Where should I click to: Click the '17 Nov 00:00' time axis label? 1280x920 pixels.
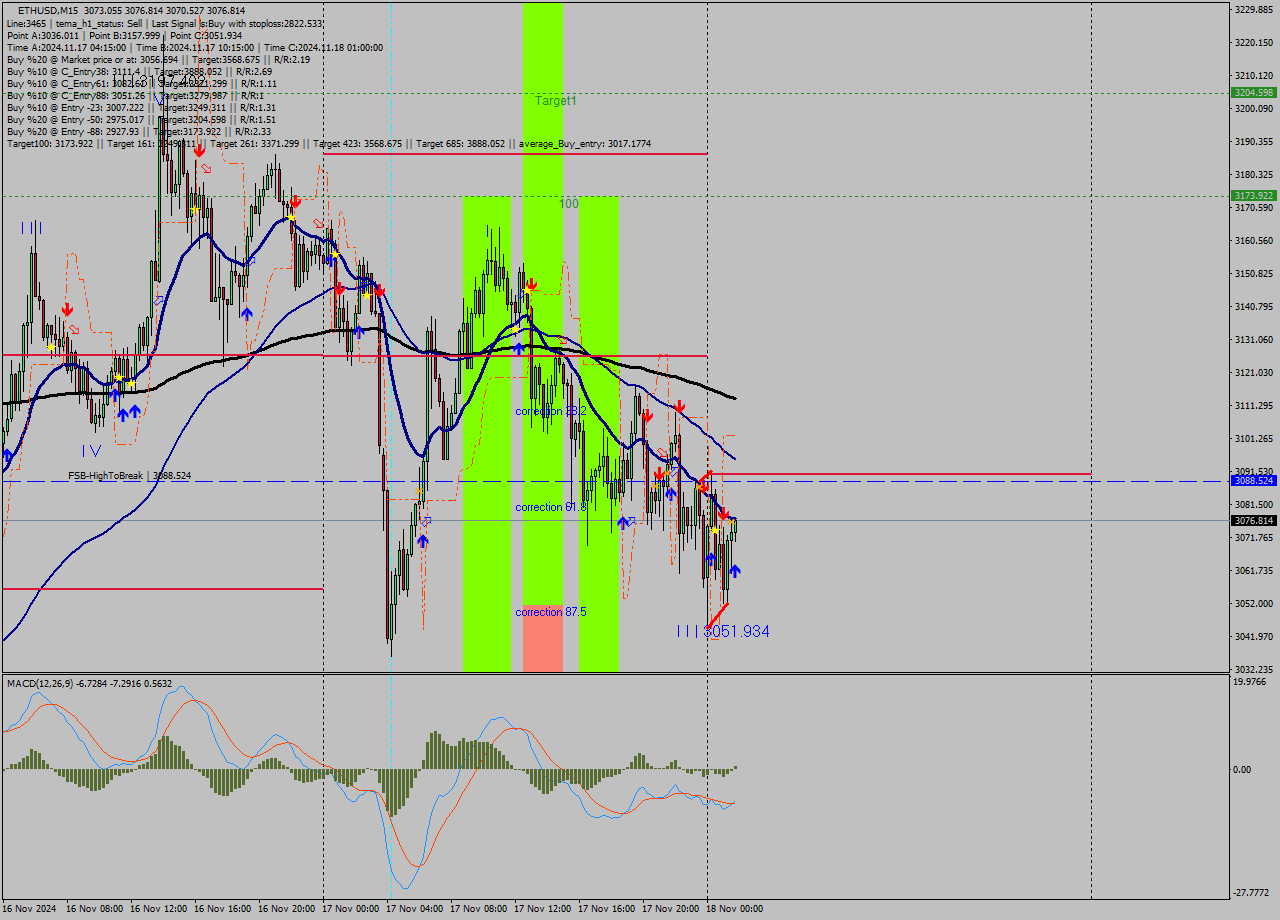pyautogui.click(x=351, y=909)
